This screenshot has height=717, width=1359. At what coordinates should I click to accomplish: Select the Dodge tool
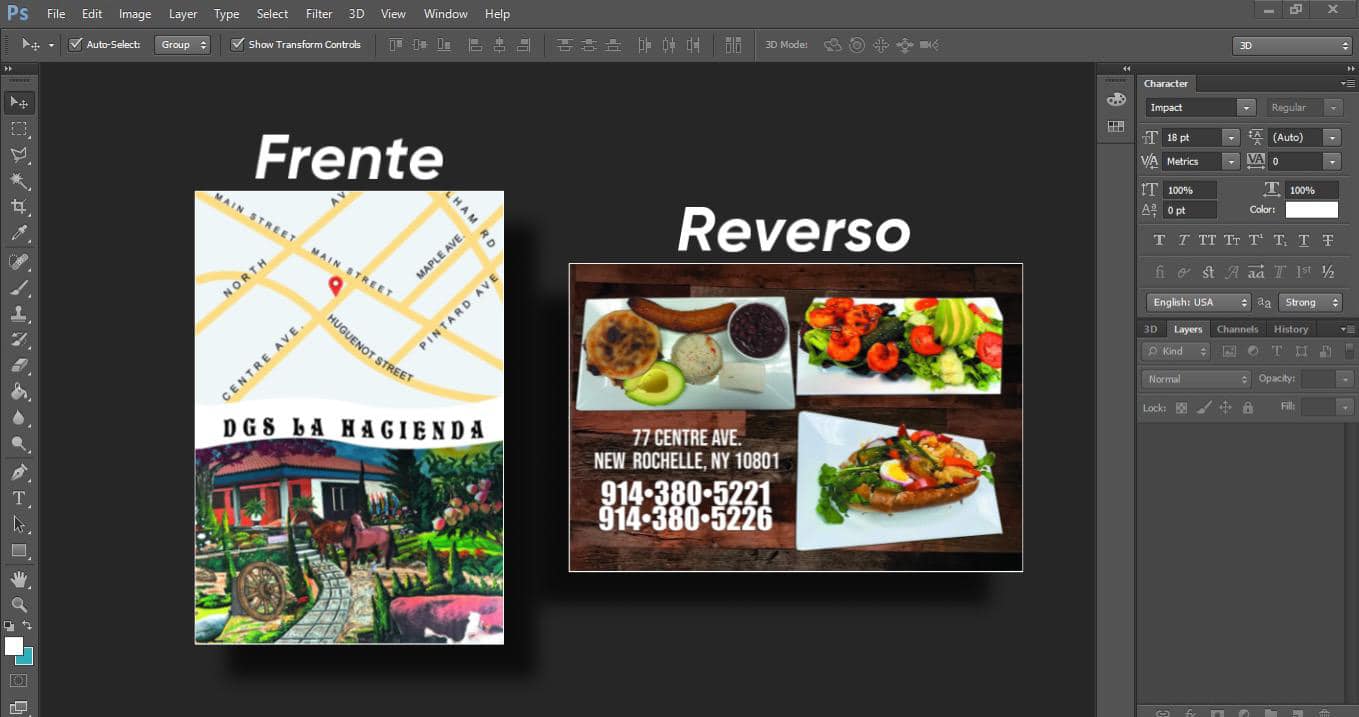[x=19, y=444]
